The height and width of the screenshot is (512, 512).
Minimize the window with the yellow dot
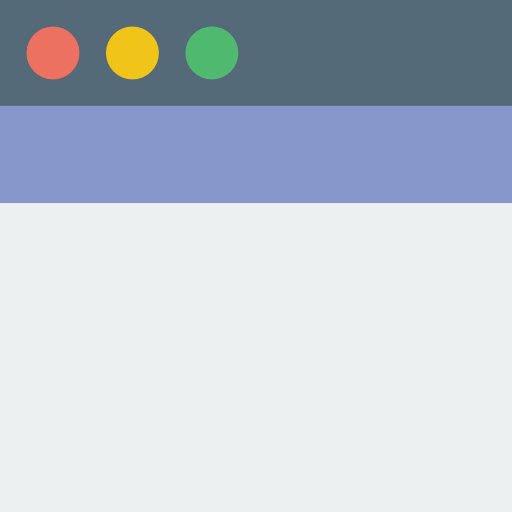132,53
